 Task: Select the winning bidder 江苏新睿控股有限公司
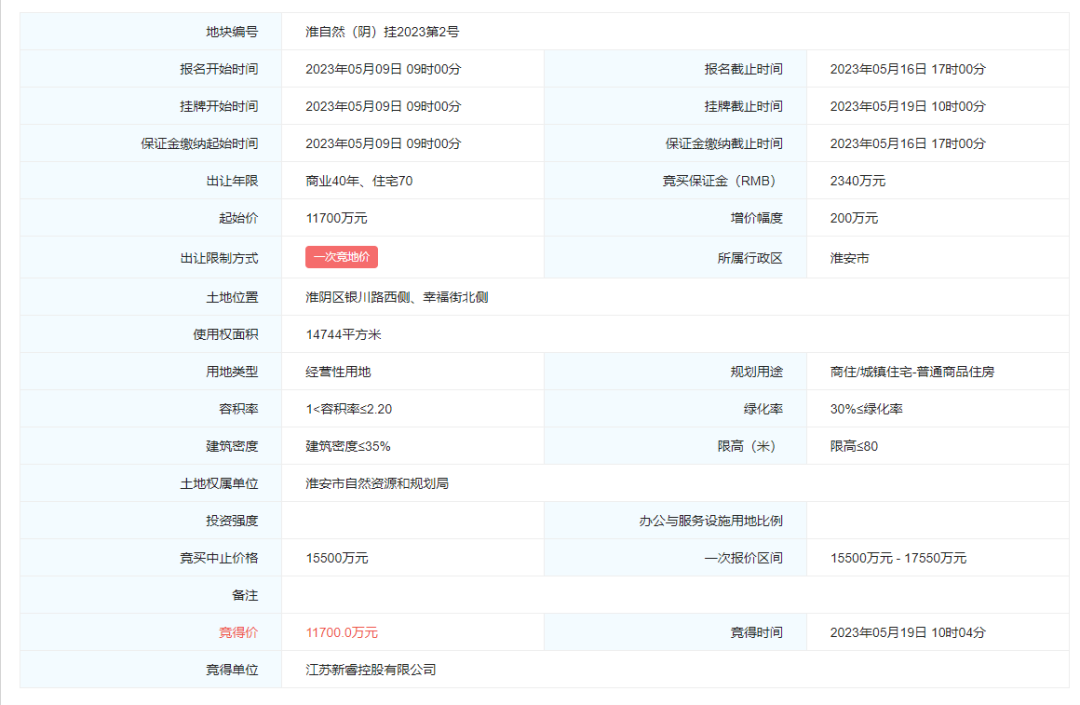[x=371, y=669]
